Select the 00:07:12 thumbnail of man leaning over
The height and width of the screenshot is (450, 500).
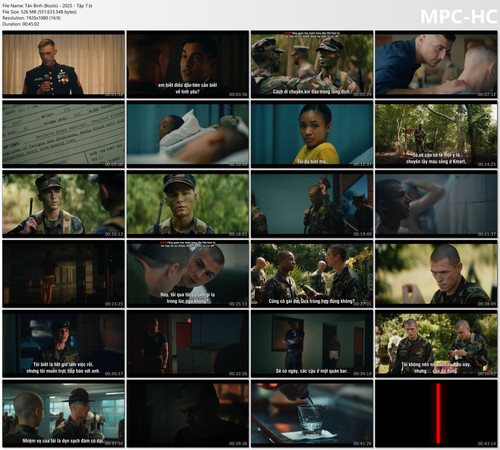(436, 64)
